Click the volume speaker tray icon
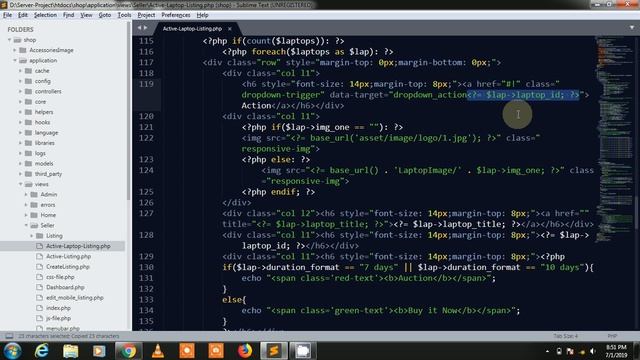640x360 pixels. click(593, 351)
